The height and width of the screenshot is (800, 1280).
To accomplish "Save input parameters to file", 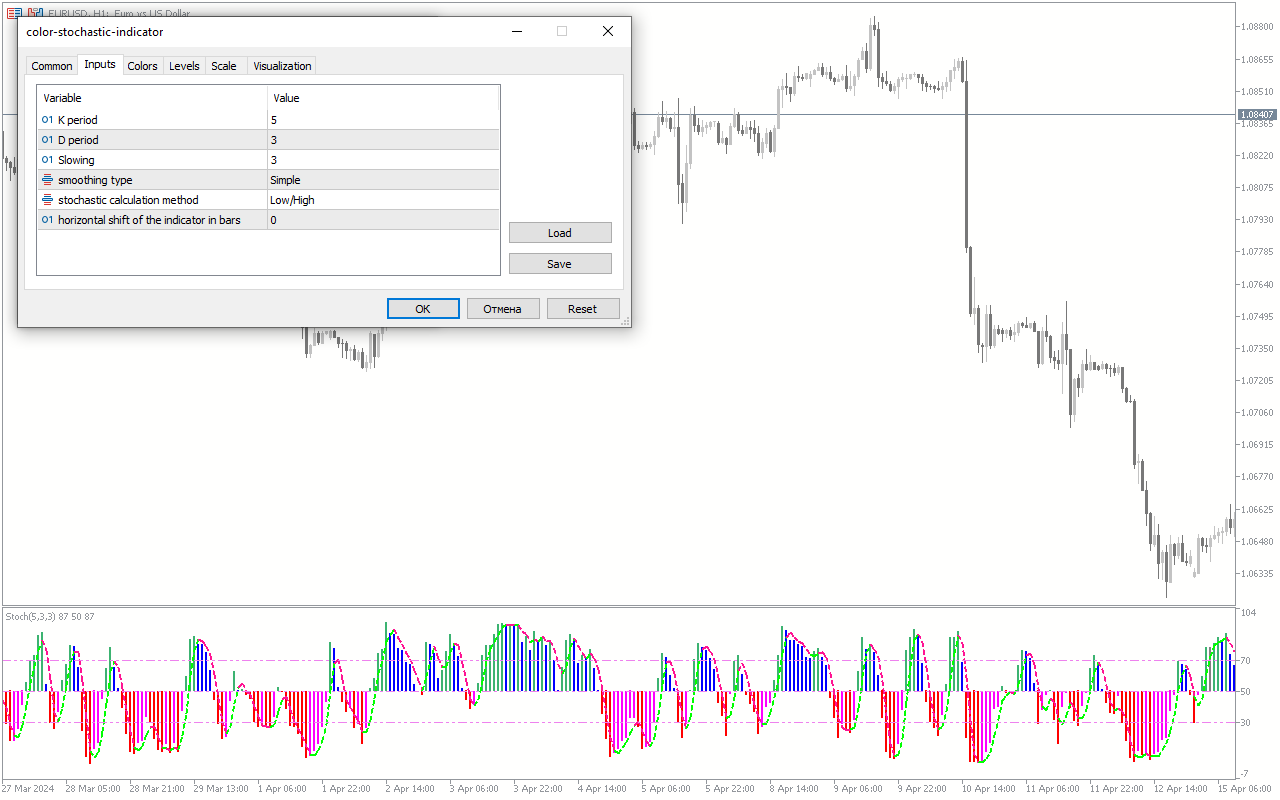I will 560,264.
